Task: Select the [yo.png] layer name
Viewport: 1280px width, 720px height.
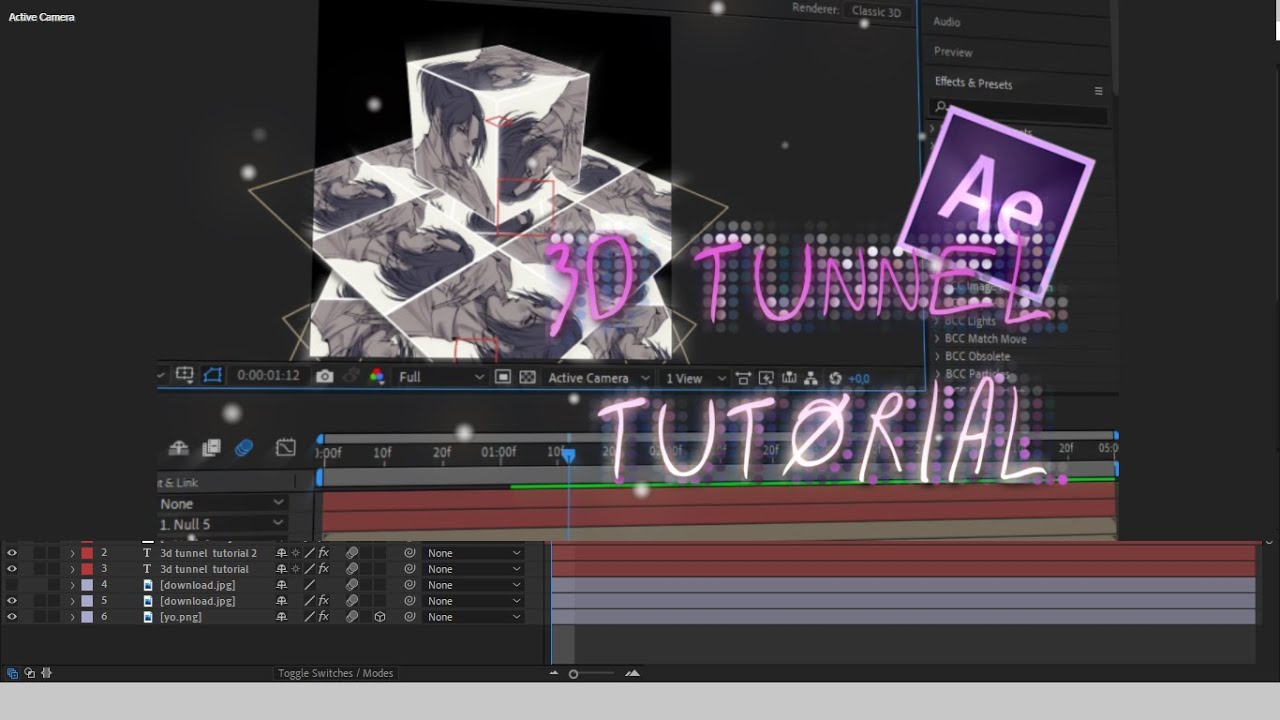Action: 181,617
